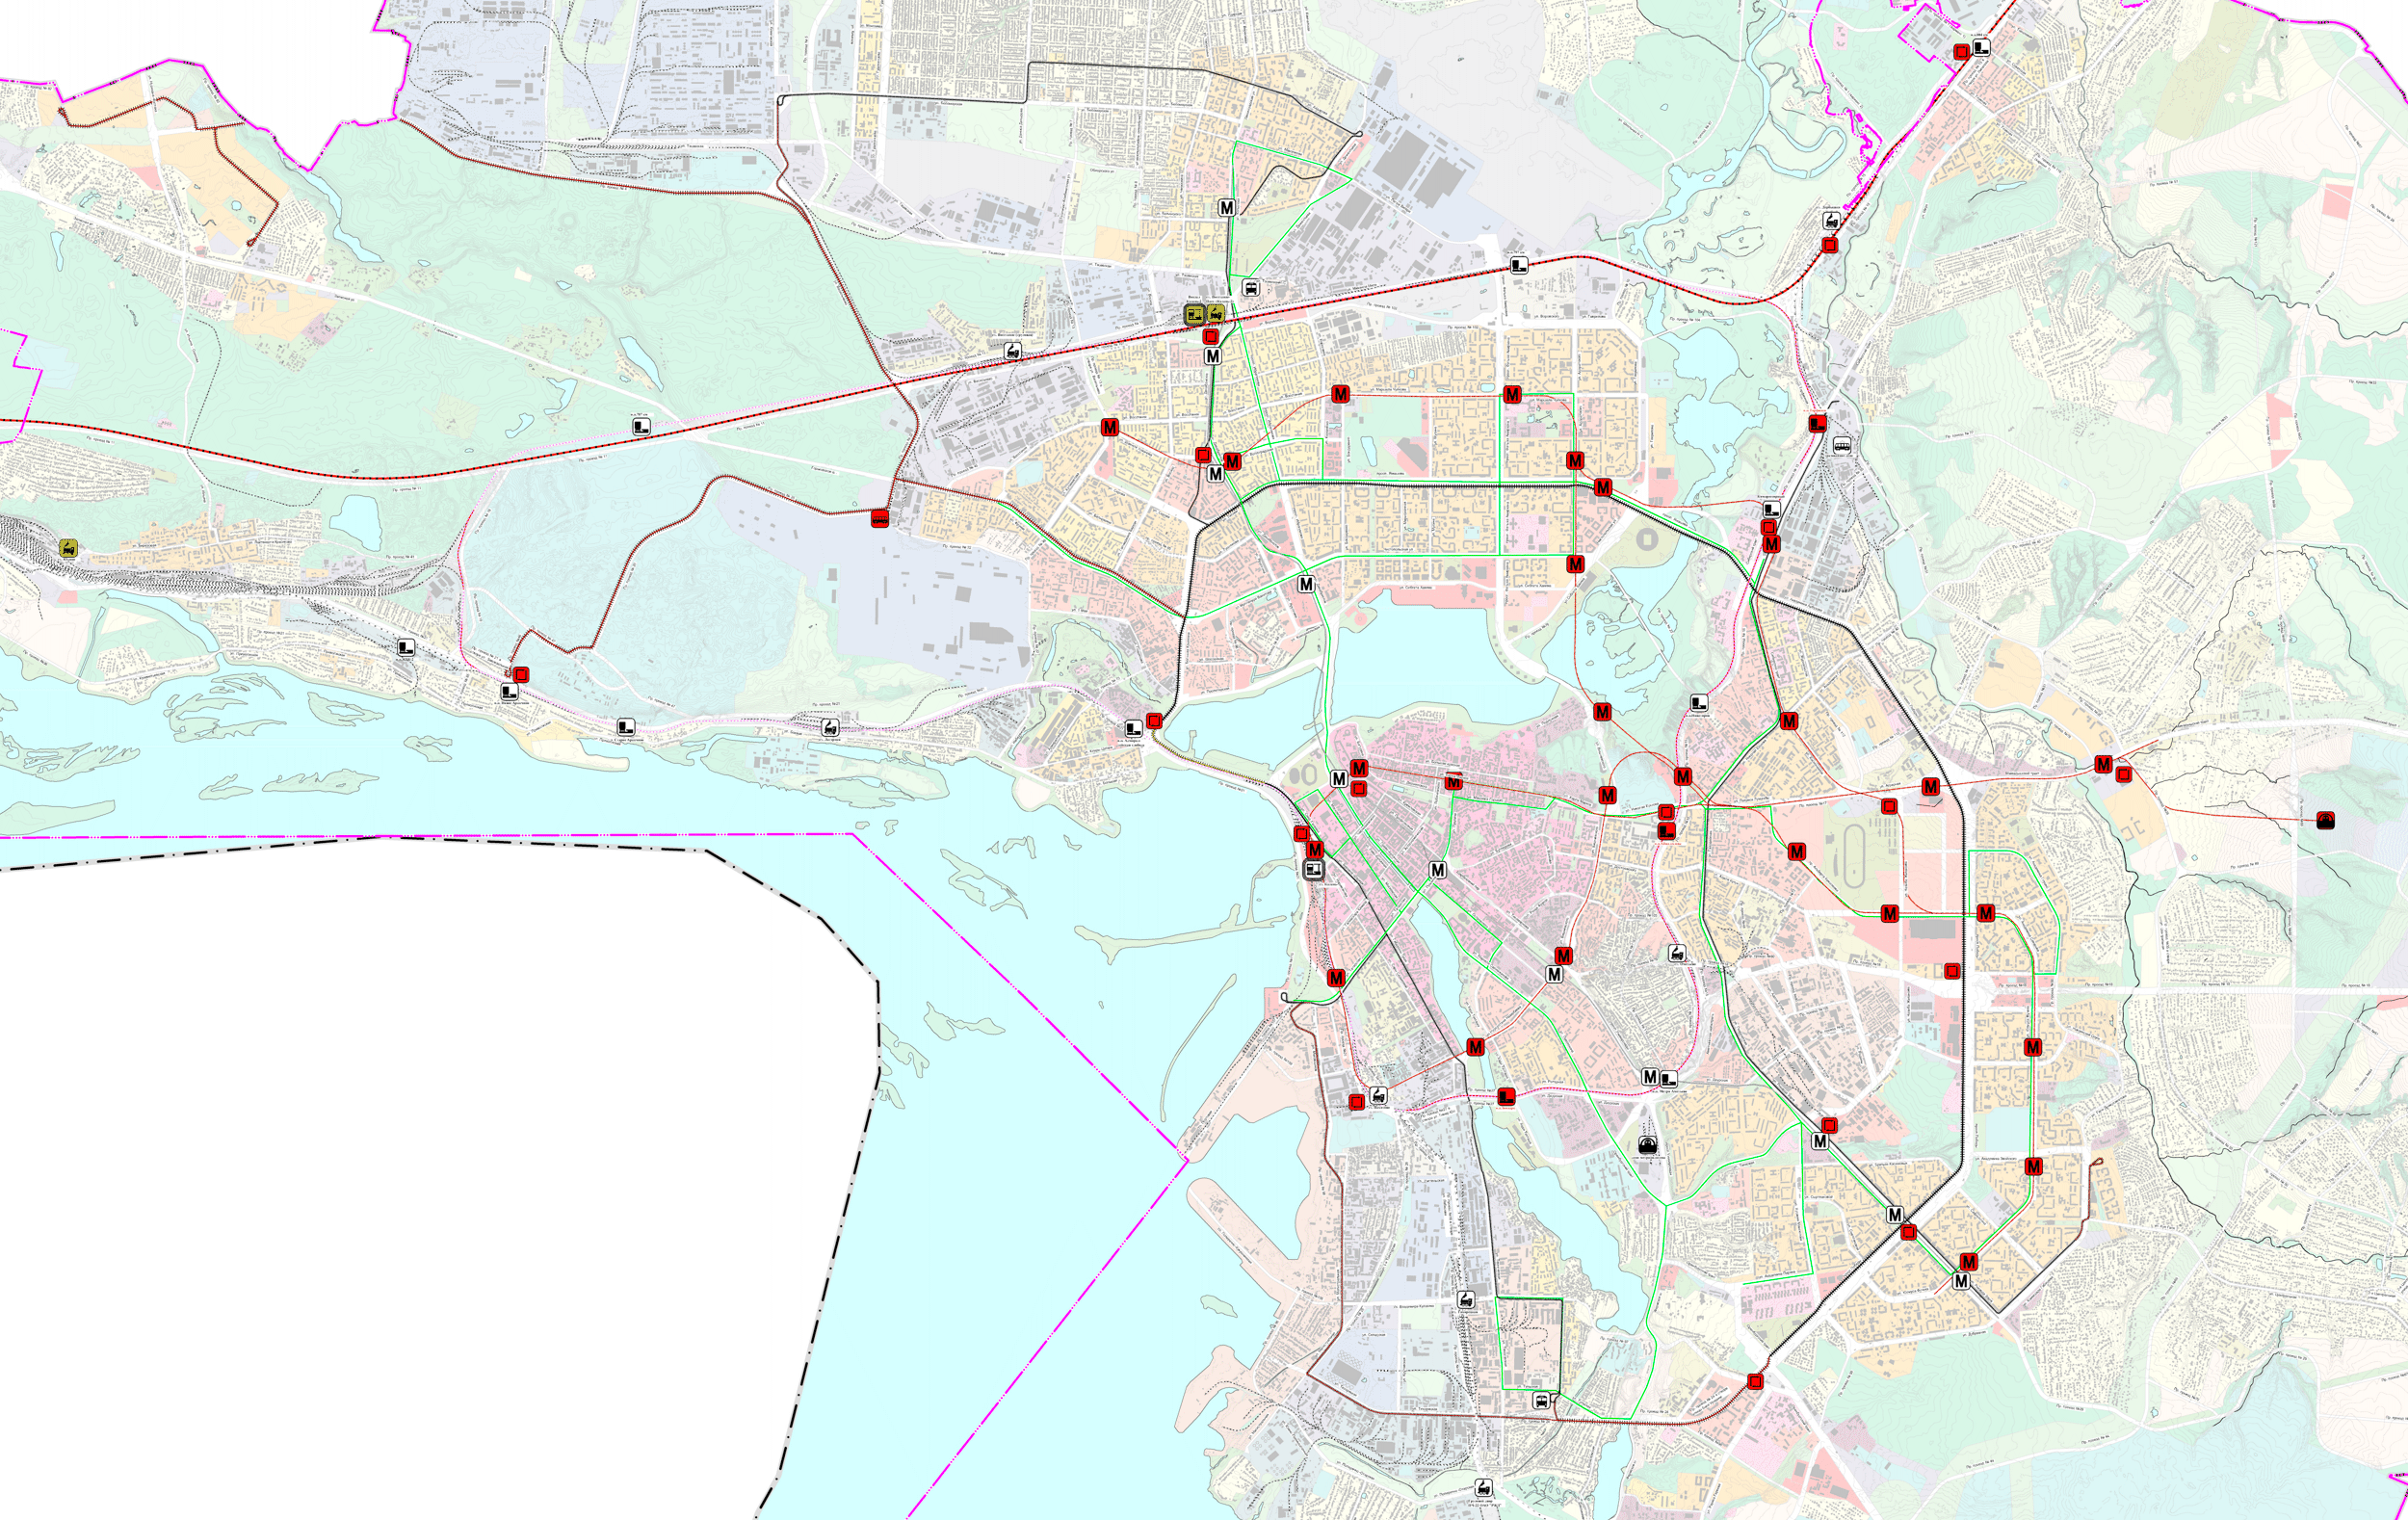Select the red bus icon ending the dark-red western line
2408x1520 pixels.
tap(879, 518)
